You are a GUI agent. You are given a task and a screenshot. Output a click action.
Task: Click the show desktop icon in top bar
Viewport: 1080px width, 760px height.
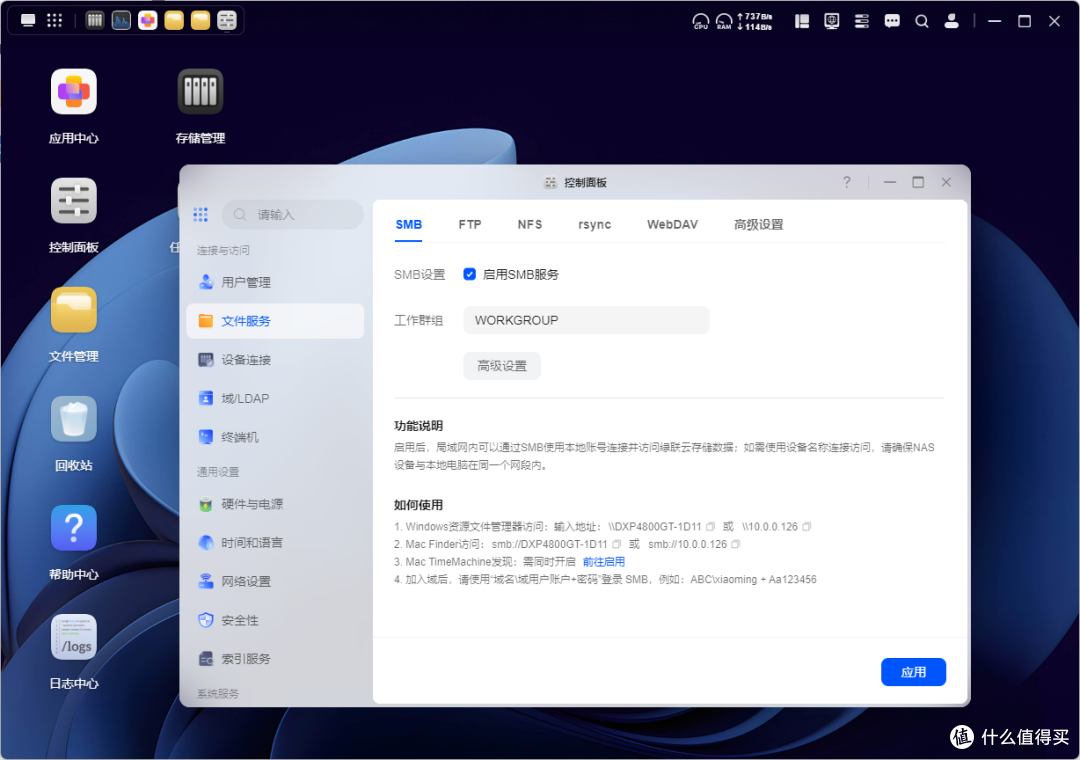[28, 21]
